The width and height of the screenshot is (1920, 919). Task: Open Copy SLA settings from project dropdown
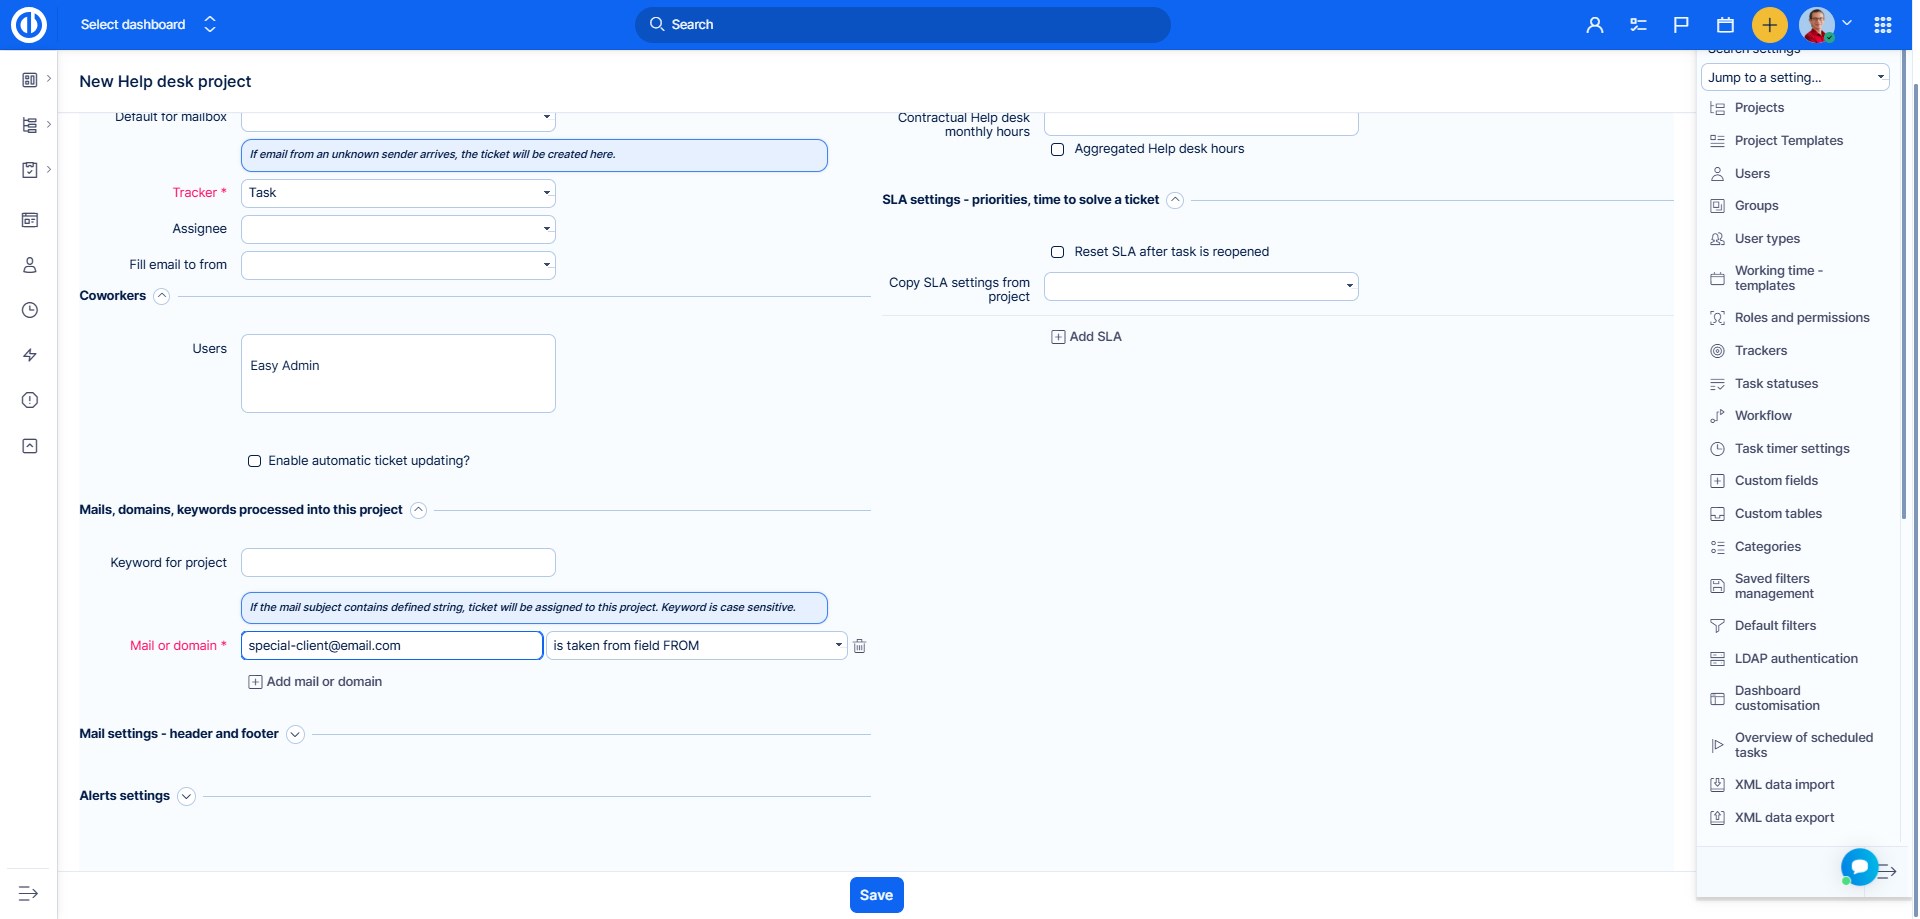(x=1200, y=286)
